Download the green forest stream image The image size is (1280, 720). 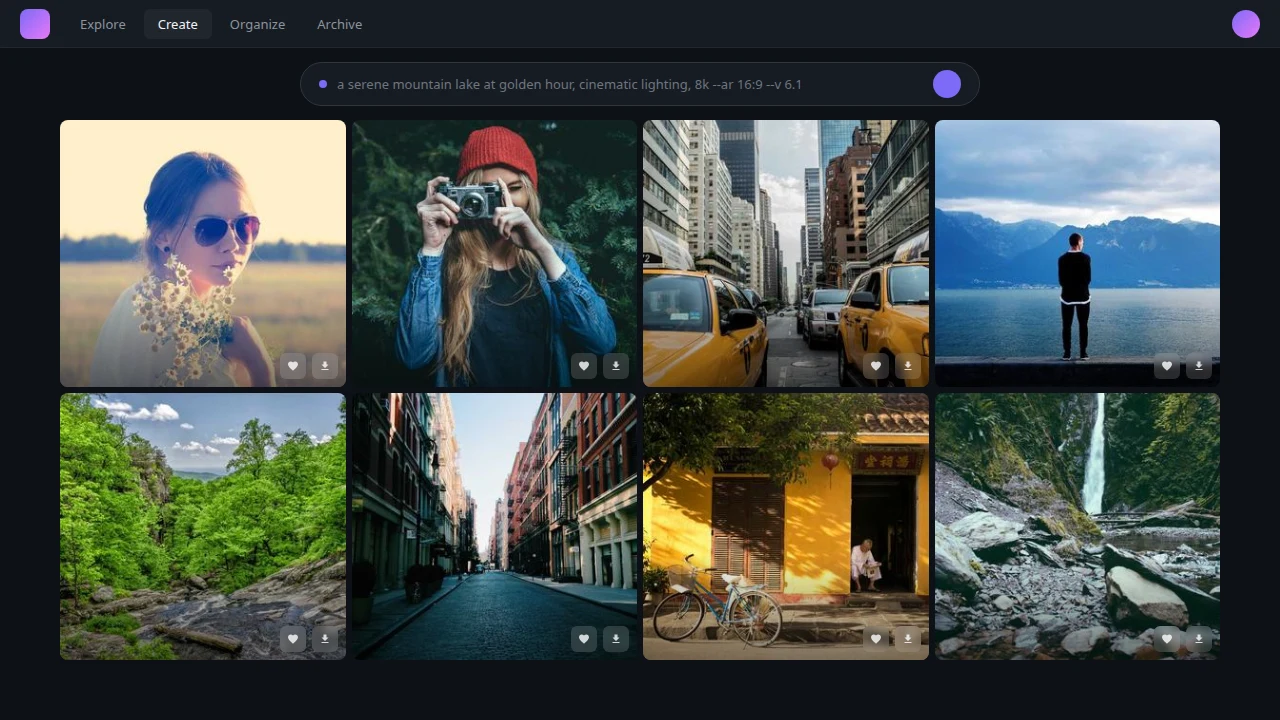click(x=325, y=638)
